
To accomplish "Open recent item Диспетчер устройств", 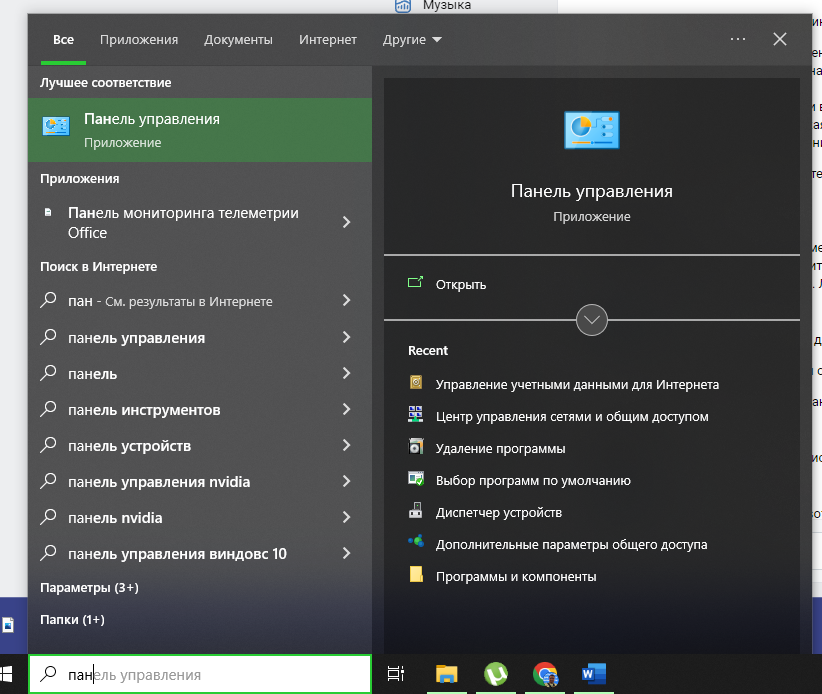I will tap(499, 513).
